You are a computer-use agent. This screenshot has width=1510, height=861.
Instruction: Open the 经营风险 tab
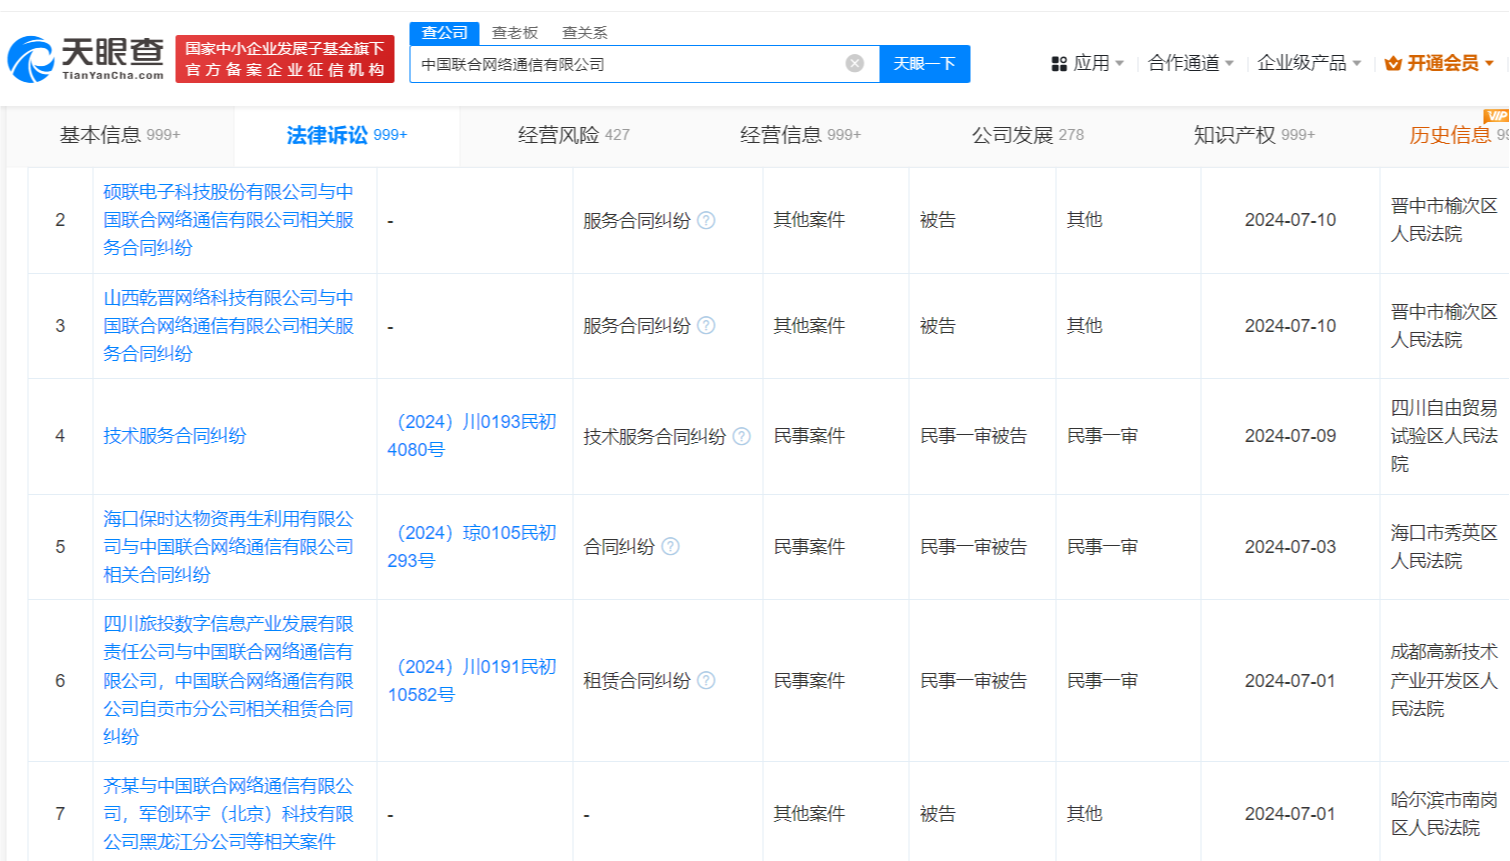pyautogui.click(x=573, y=135)
